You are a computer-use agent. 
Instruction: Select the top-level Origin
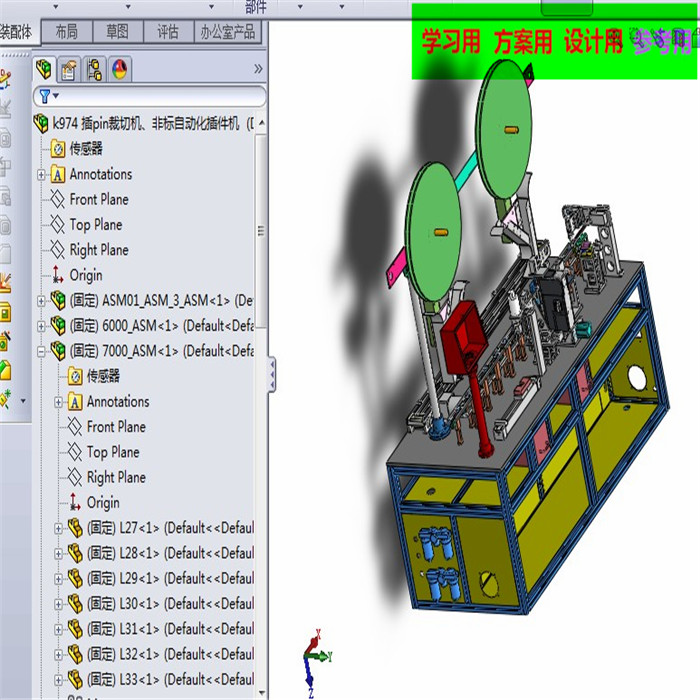pos(86,275)
